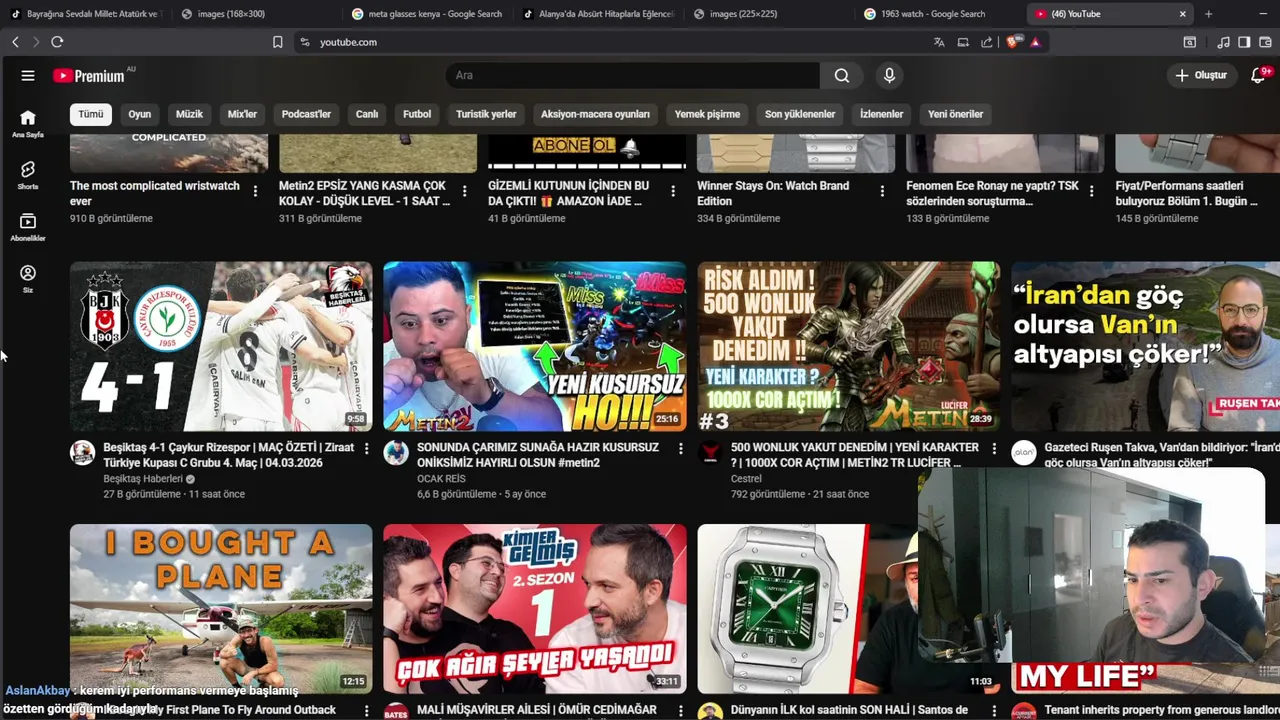This screenshot has width=1280, height=720.
Task: Open Abonelikler subscriptions in sidebar
Action: [x=28, y=227]
